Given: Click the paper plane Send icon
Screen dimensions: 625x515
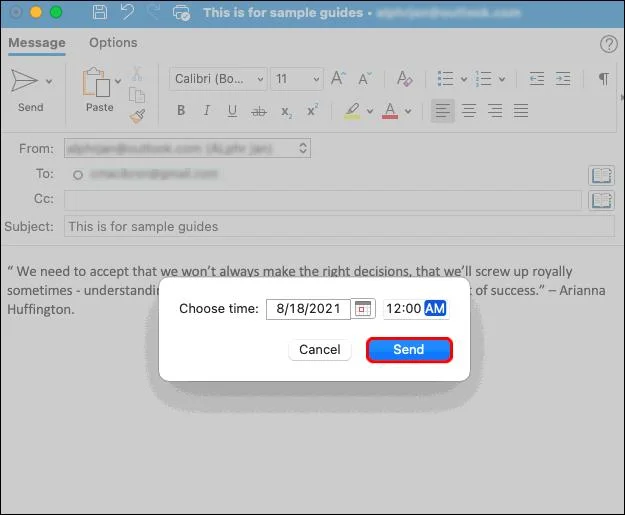Looking at the screenshot, I should (x=24, y=81).
